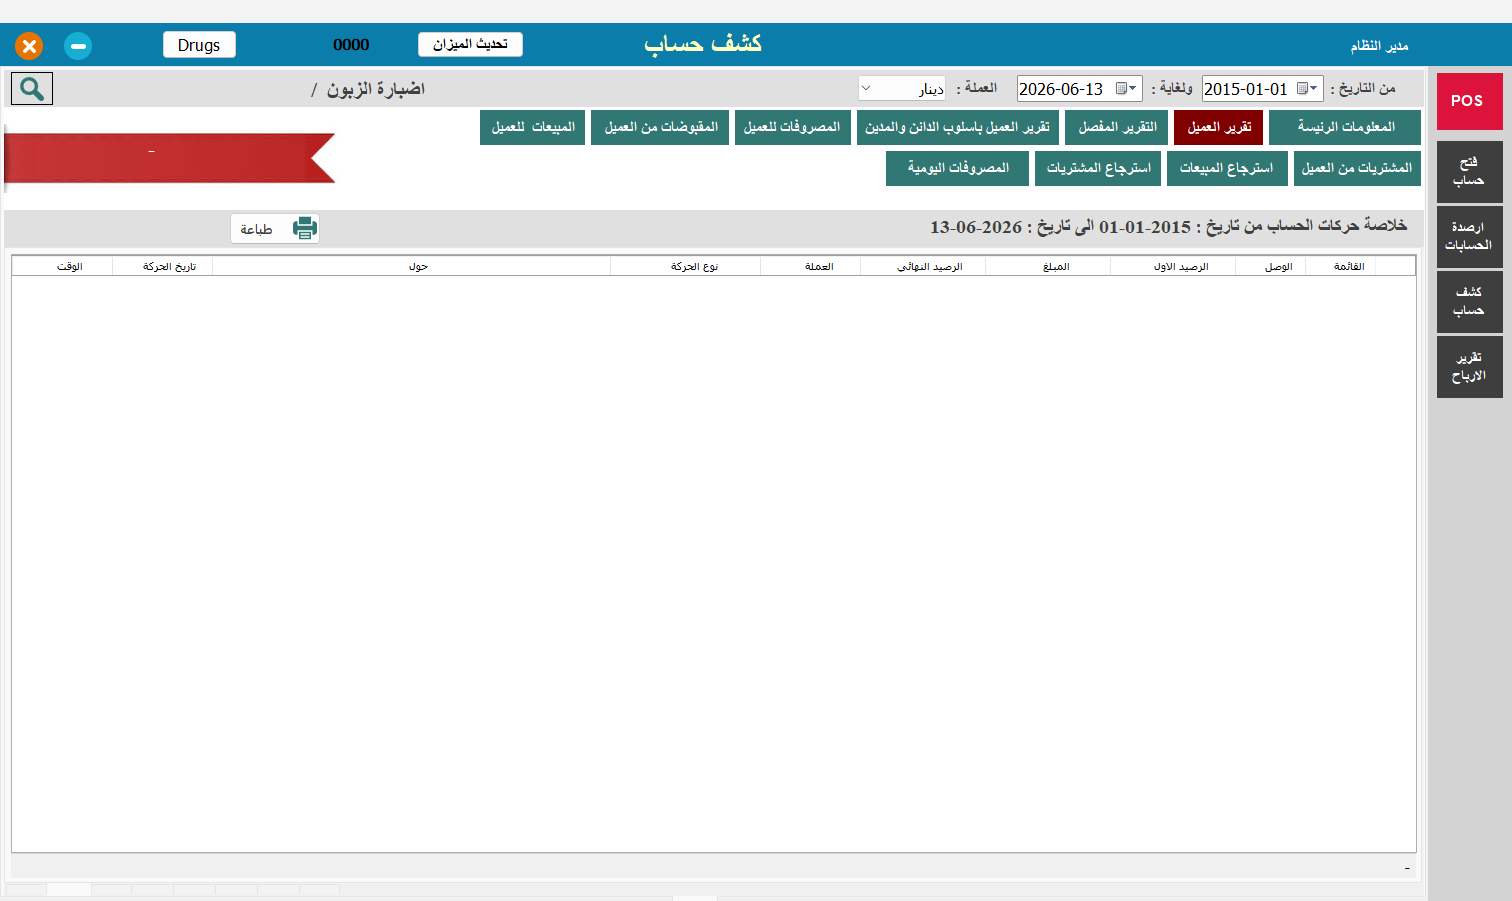
Task: Click into the من التاريخ date field
Action: (x=1262, y=89)
